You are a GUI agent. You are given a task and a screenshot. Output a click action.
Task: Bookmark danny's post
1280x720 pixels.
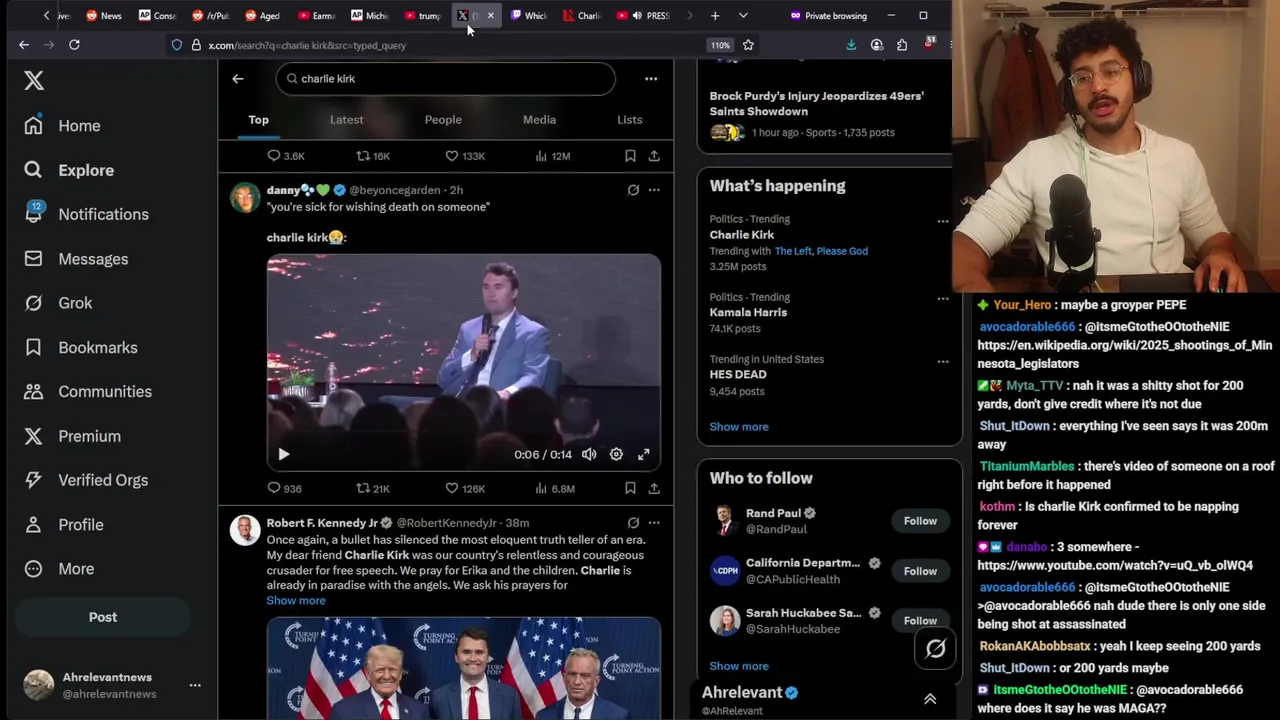click(630, 489)
